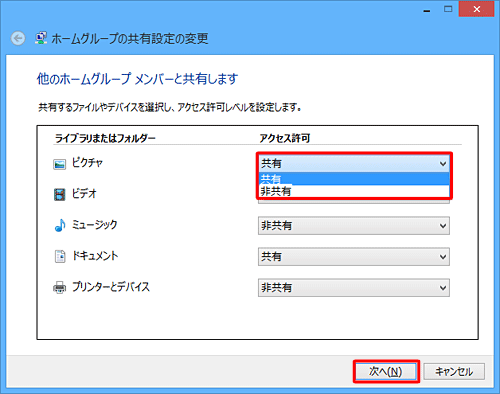Open the ミュージック access dropdown

pyautogui.click(x=354, y=226)
